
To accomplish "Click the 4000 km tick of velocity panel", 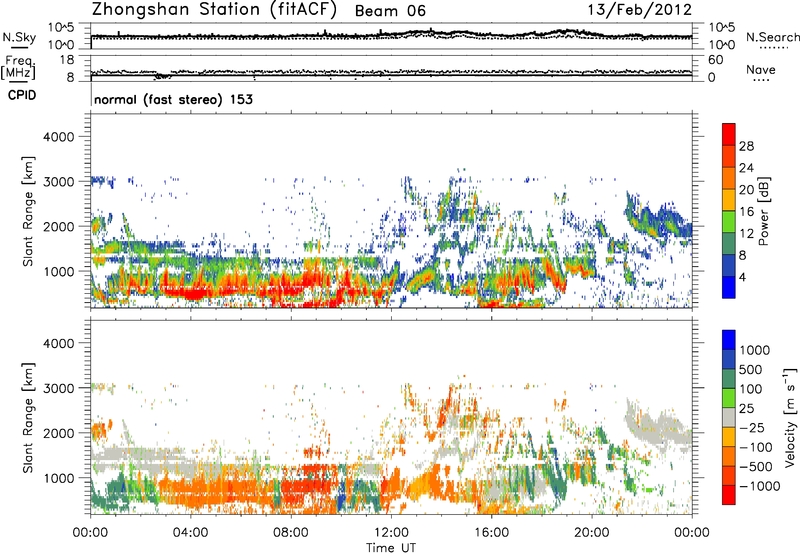I will coord(58,343).
